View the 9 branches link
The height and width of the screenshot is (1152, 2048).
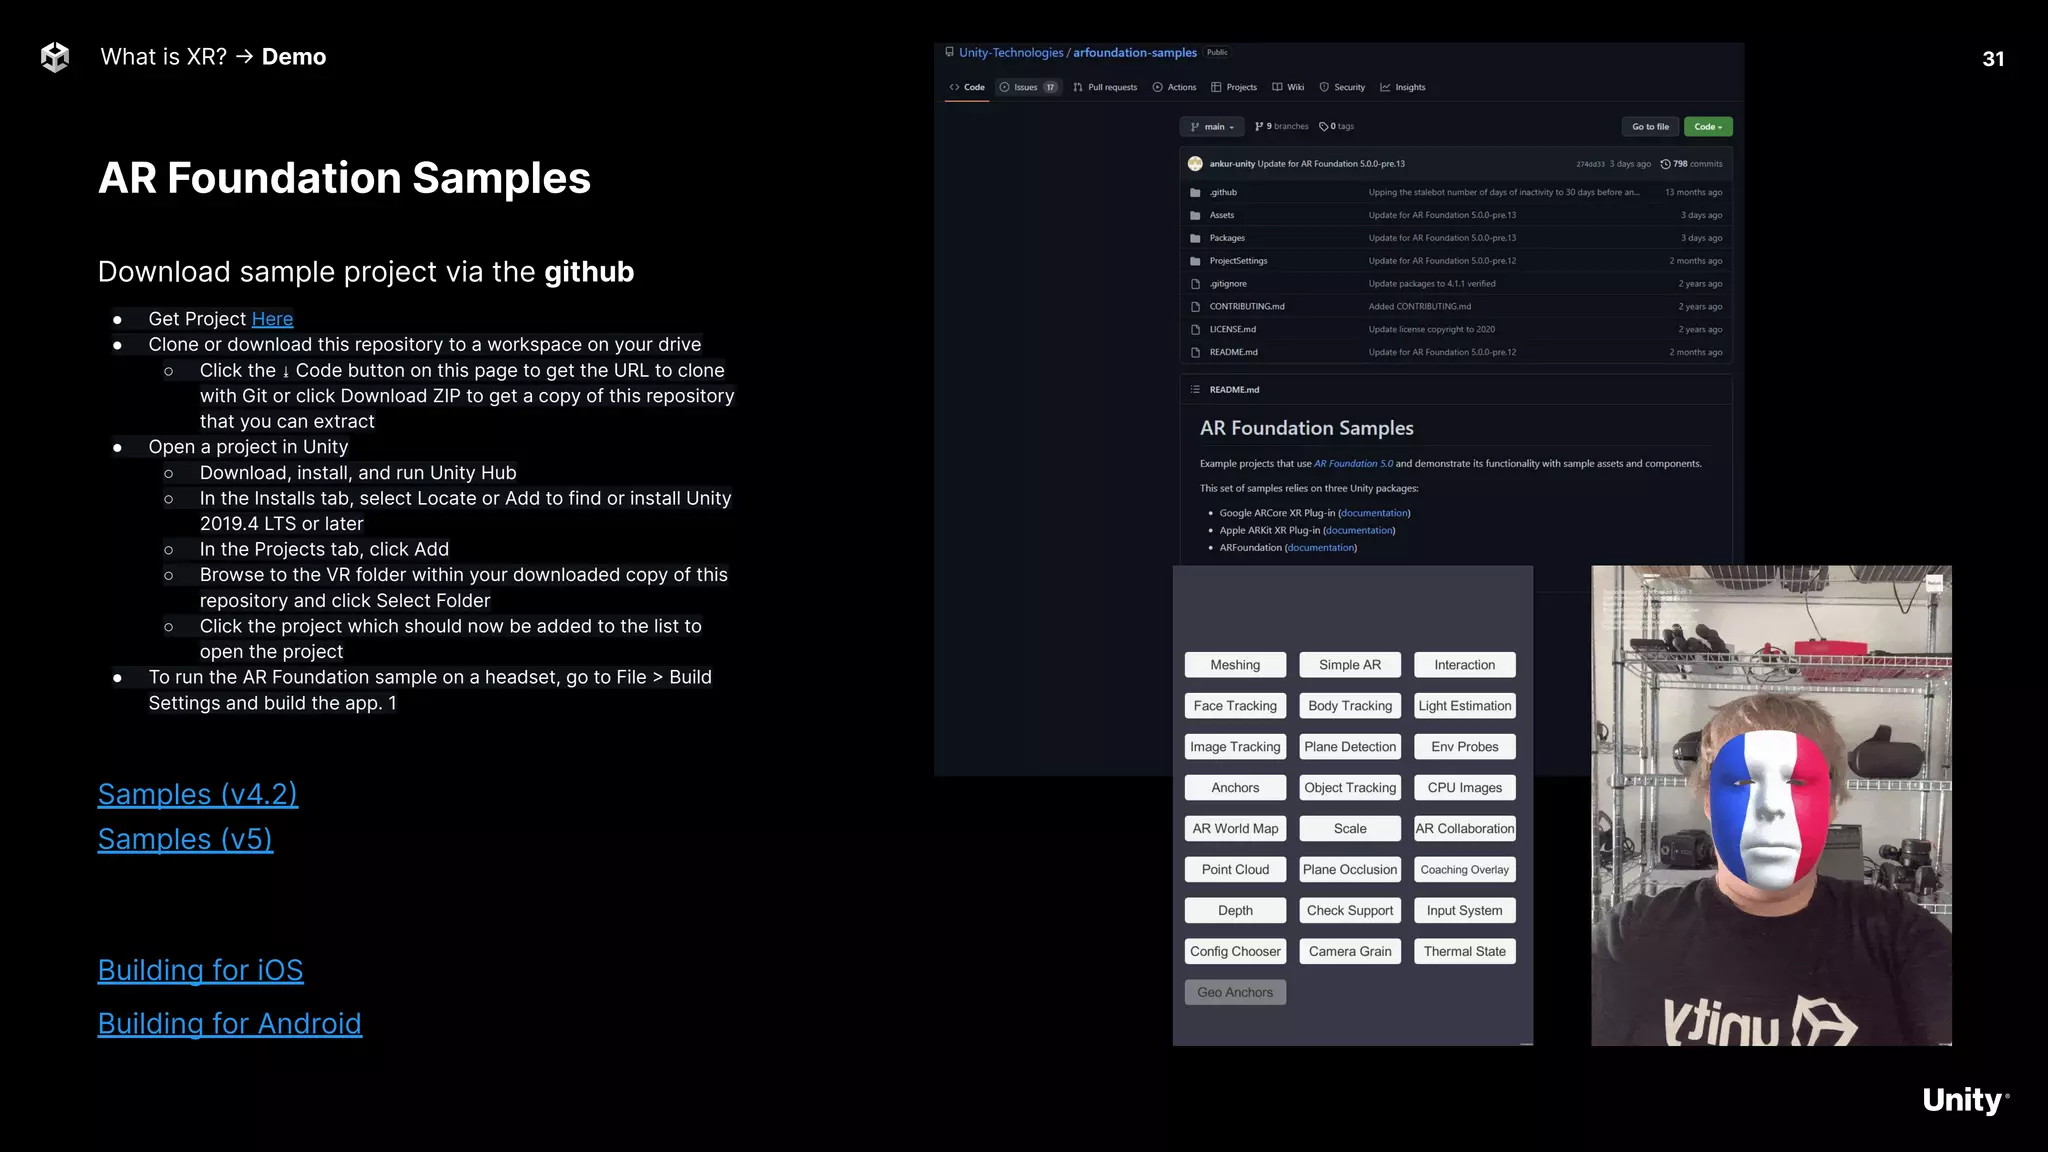pyautogui.click(x=1281, y=127)
